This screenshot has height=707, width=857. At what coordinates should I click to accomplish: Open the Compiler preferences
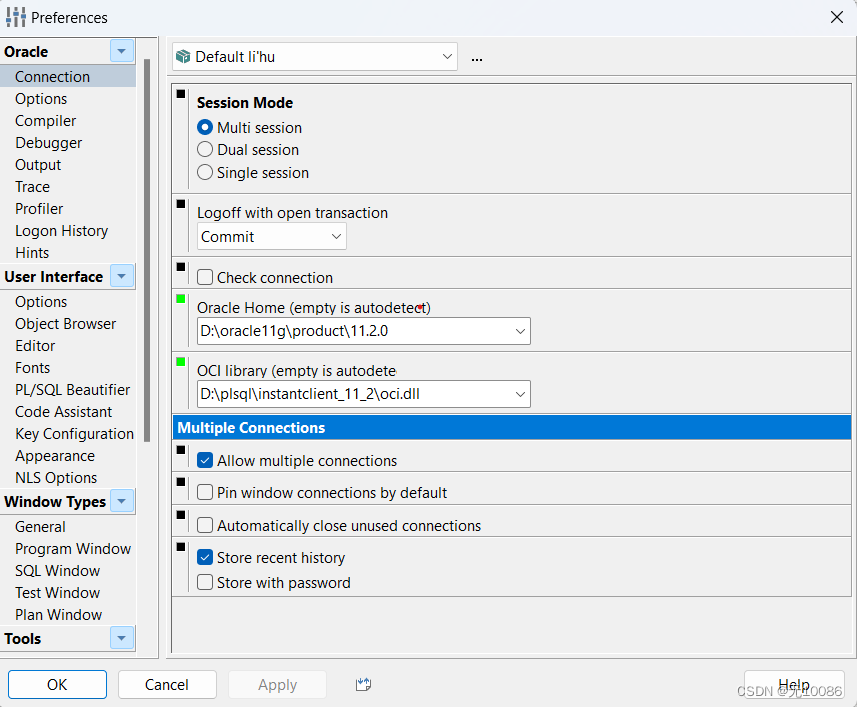click(45, 121)
